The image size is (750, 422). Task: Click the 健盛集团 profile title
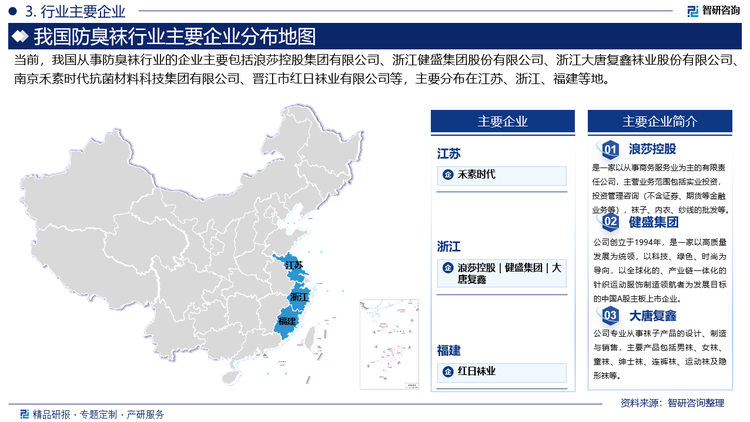pos(653,222)
